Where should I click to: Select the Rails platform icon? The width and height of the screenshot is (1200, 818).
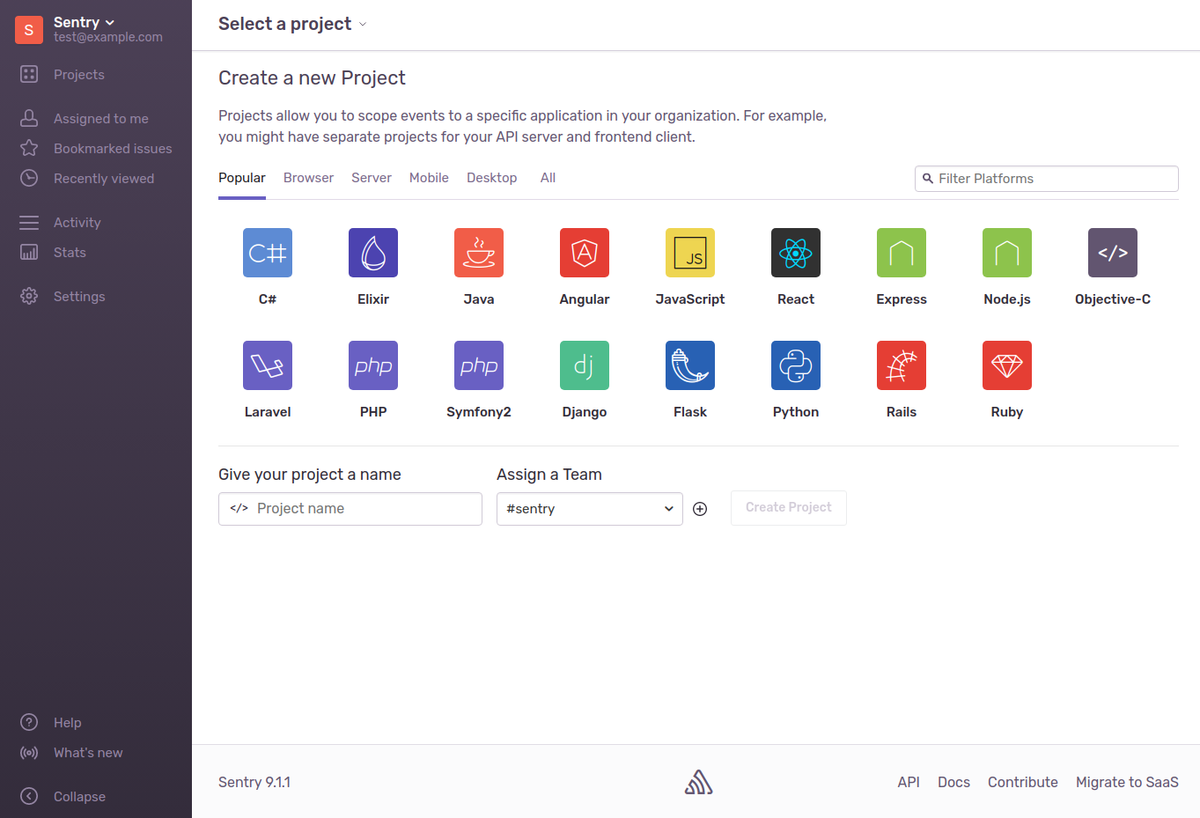[901, 365]
